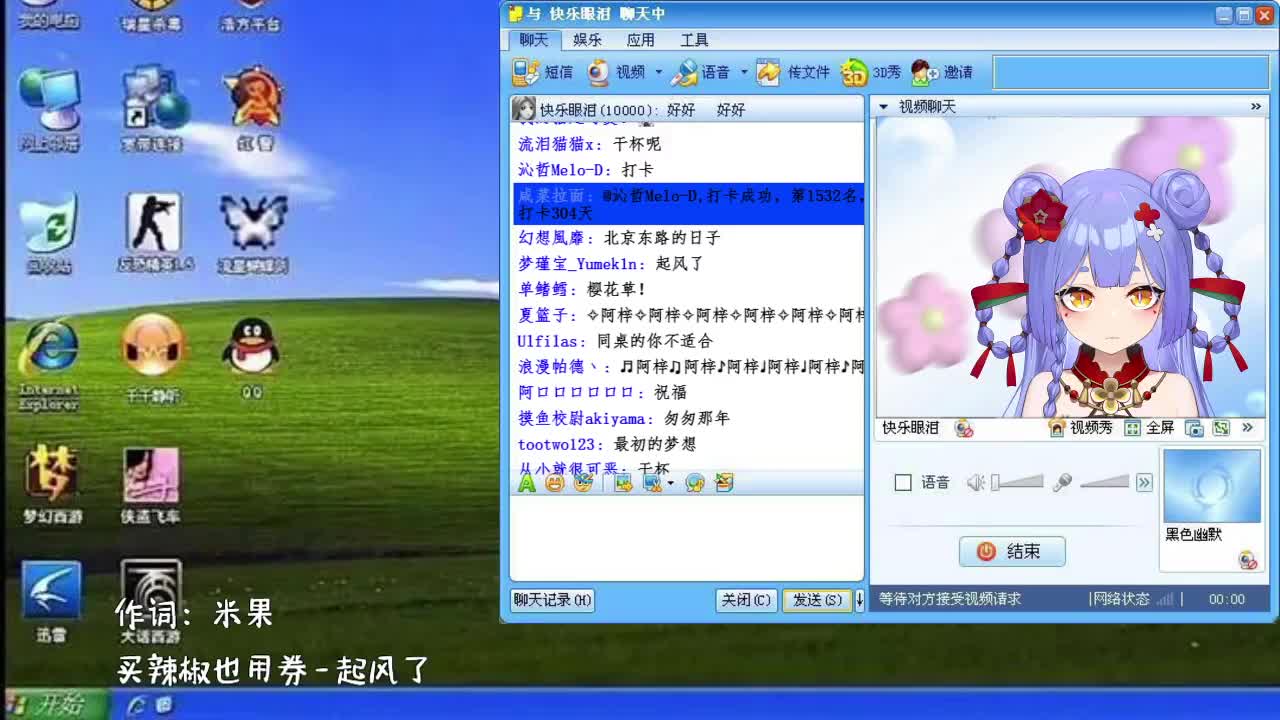Screen dimensions: 1280x720
Task: Select the 工具 tab
Action: pos(694,40)
